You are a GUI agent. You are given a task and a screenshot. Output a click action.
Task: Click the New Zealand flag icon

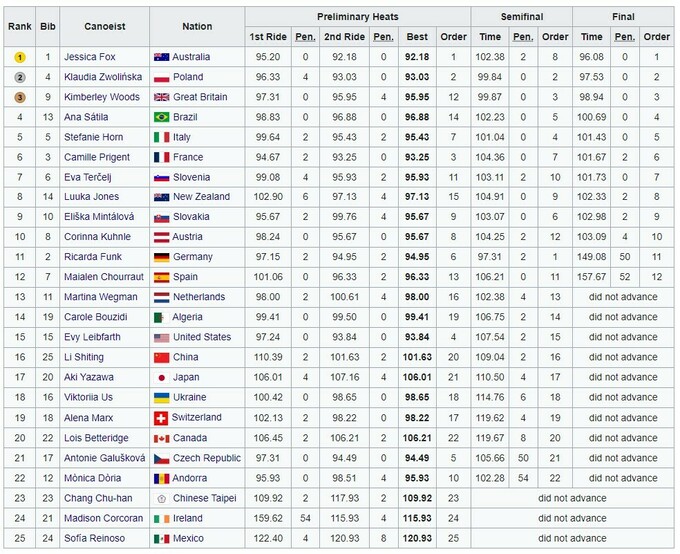(161, 197)
